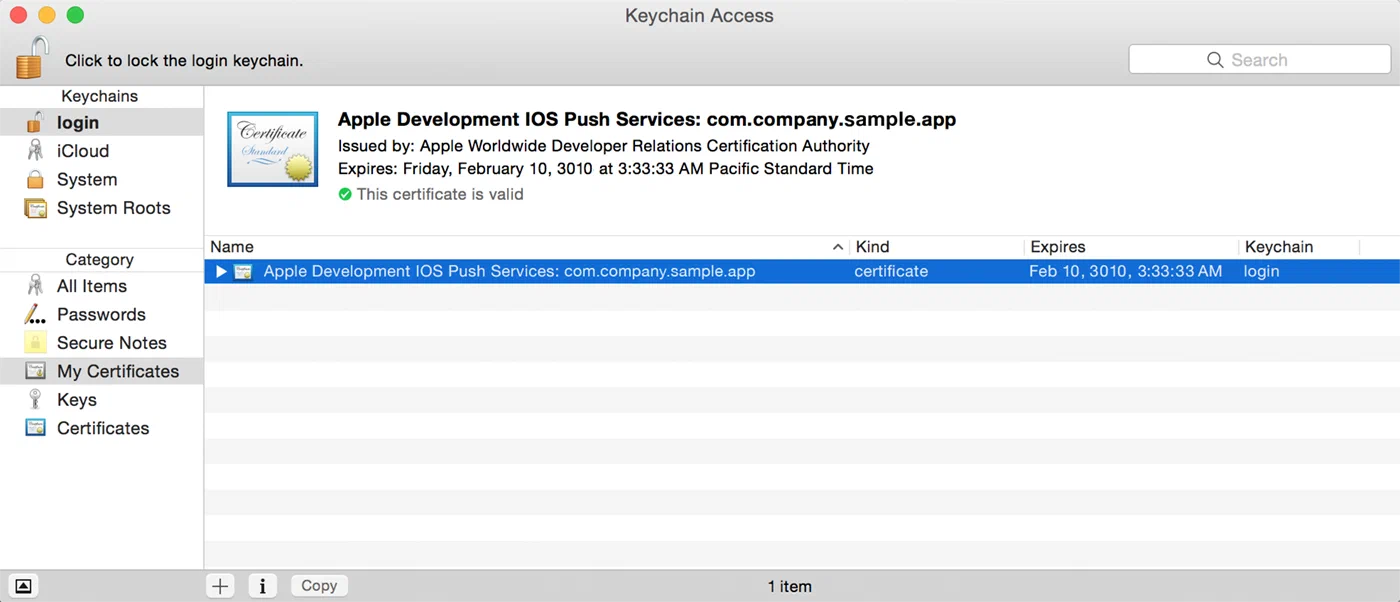Sort by the Name column header
This screenshot has height=602, width=1400.
520,247
